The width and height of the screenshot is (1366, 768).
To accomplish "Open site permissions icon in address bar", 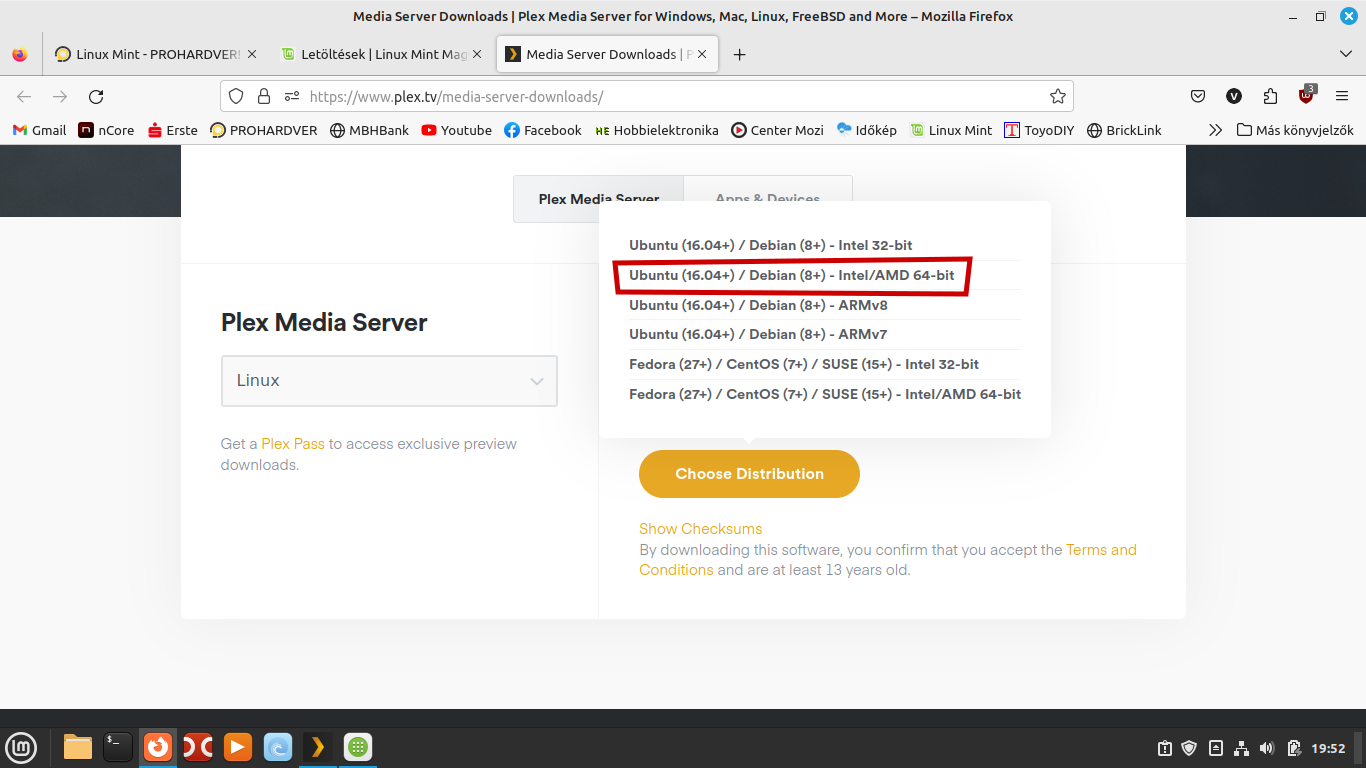I will point(292,97).
